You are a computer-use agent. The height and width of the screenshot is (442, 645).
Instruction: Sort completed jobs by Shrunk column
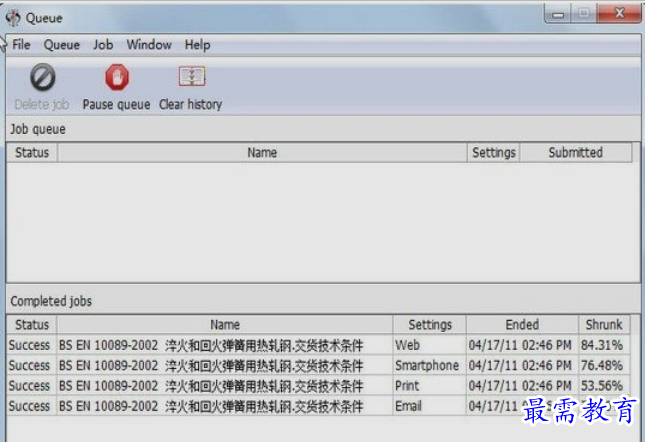[x=604, y=324]
